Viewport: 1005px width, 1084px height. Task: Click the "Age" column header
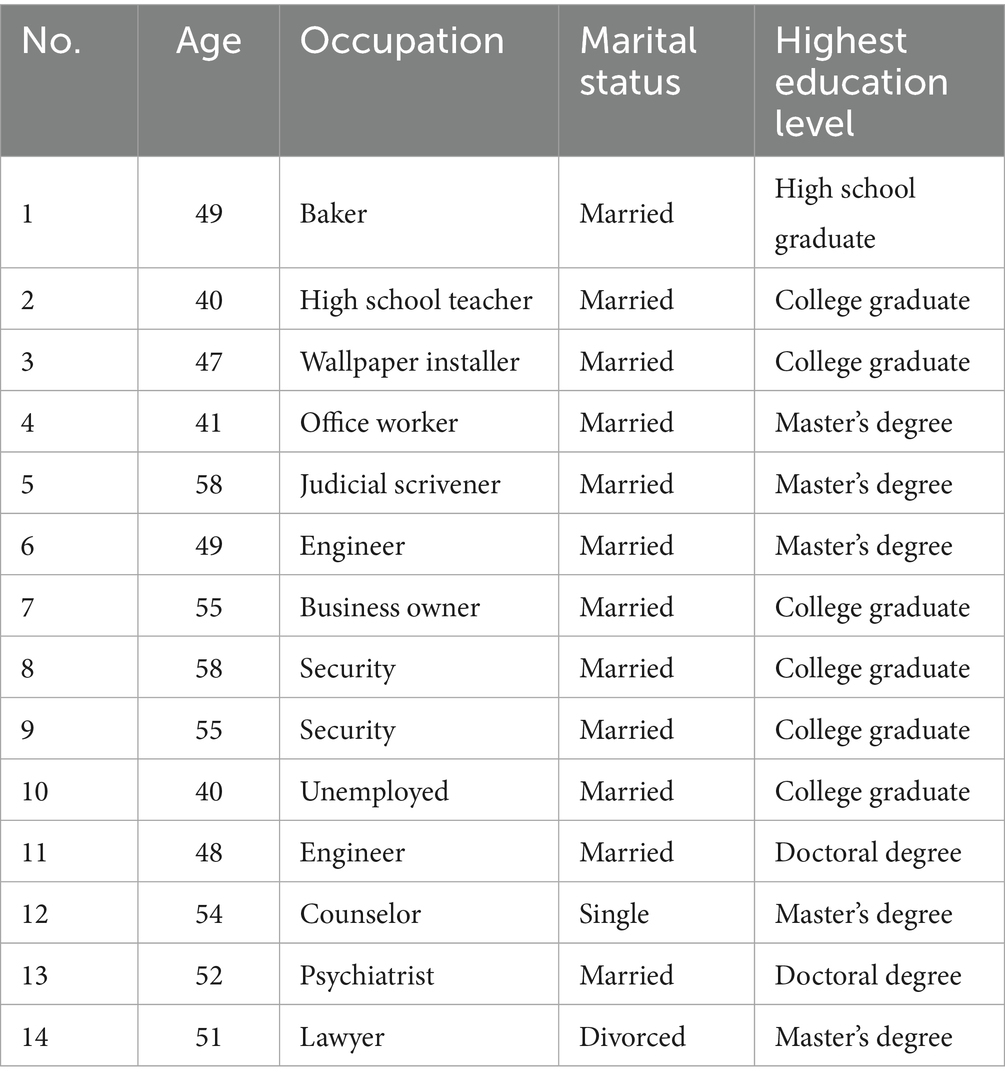(x=208, y=41)
